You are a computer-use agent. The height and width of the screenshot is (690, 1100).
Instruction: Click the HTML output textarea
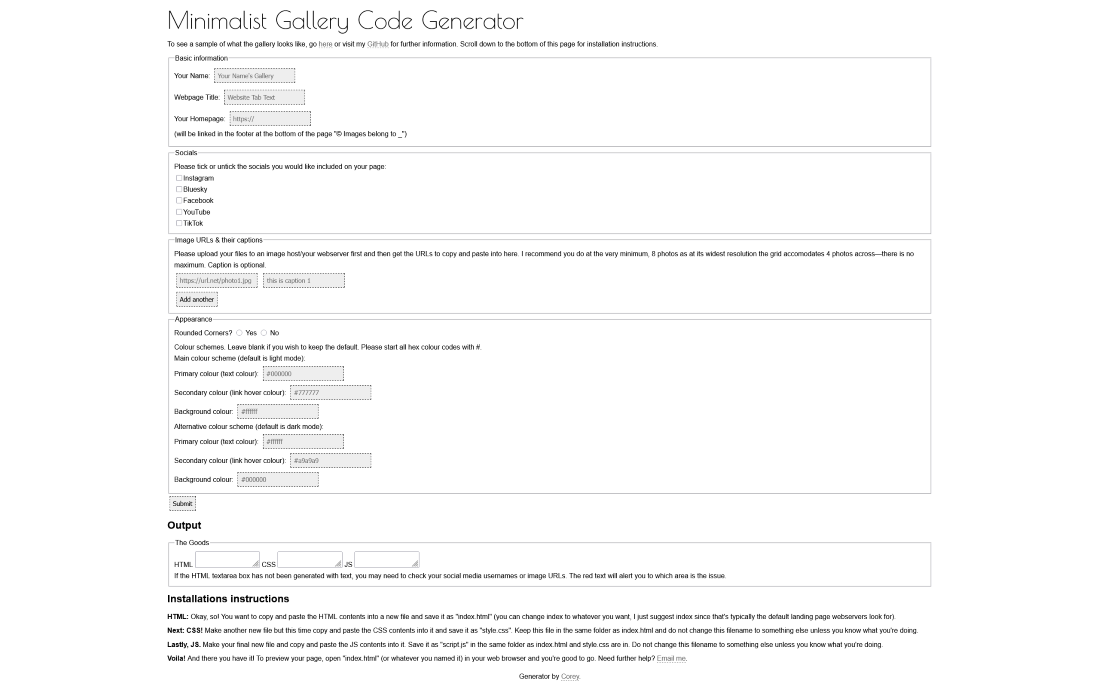tap(227, 560)
